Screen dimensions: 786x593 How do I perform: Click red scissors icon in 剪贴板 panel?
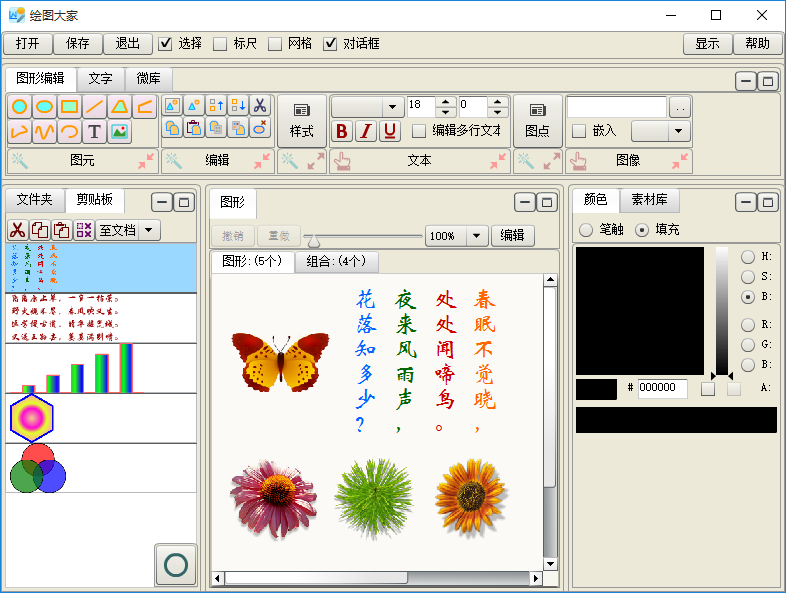(18, 230)
